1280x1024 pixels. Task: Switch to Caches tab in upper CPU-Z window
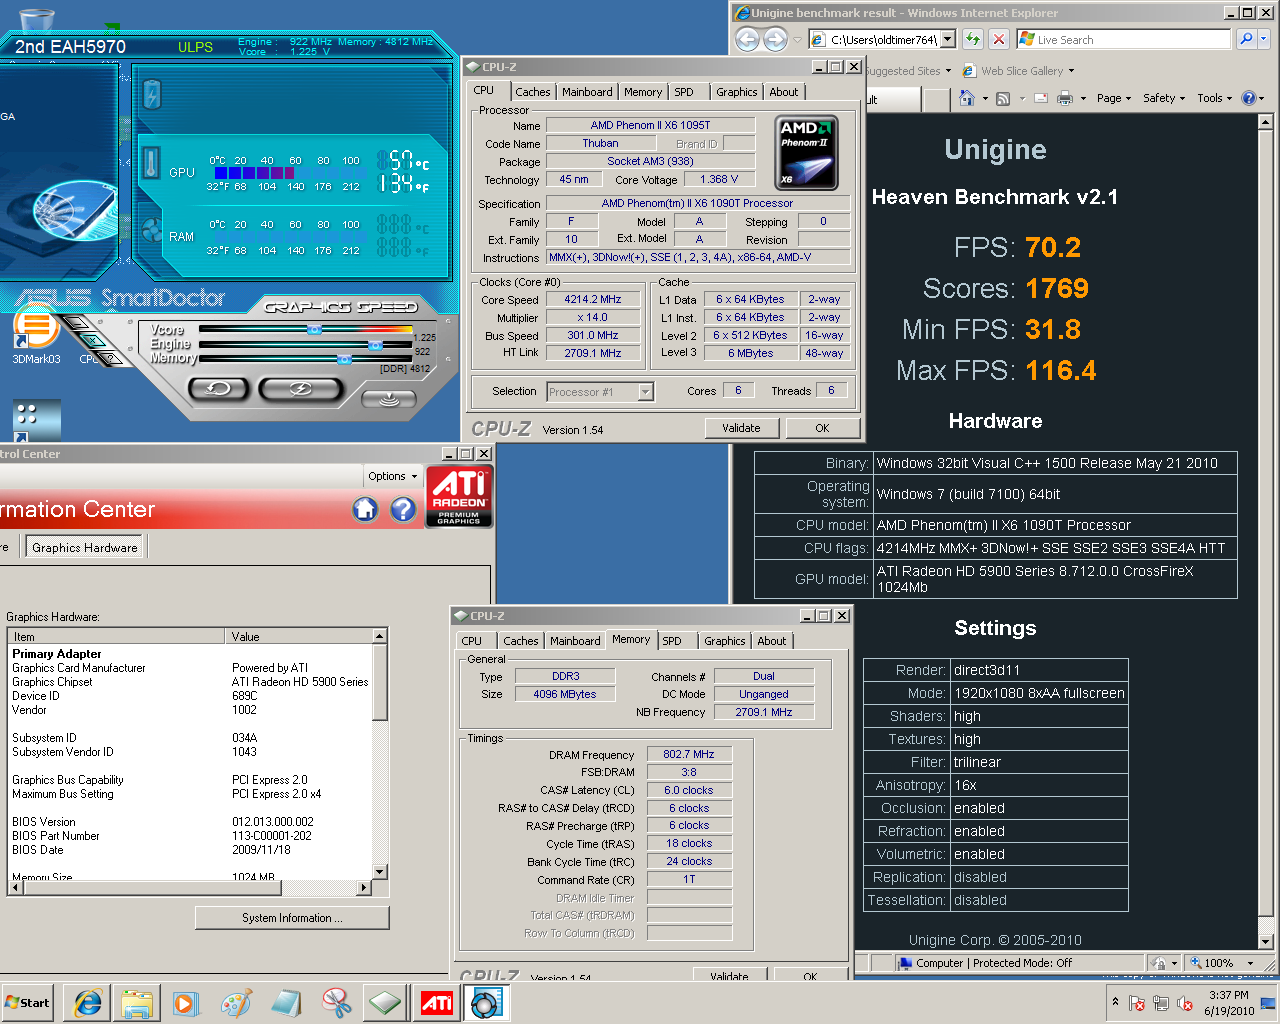click(533, 92)
